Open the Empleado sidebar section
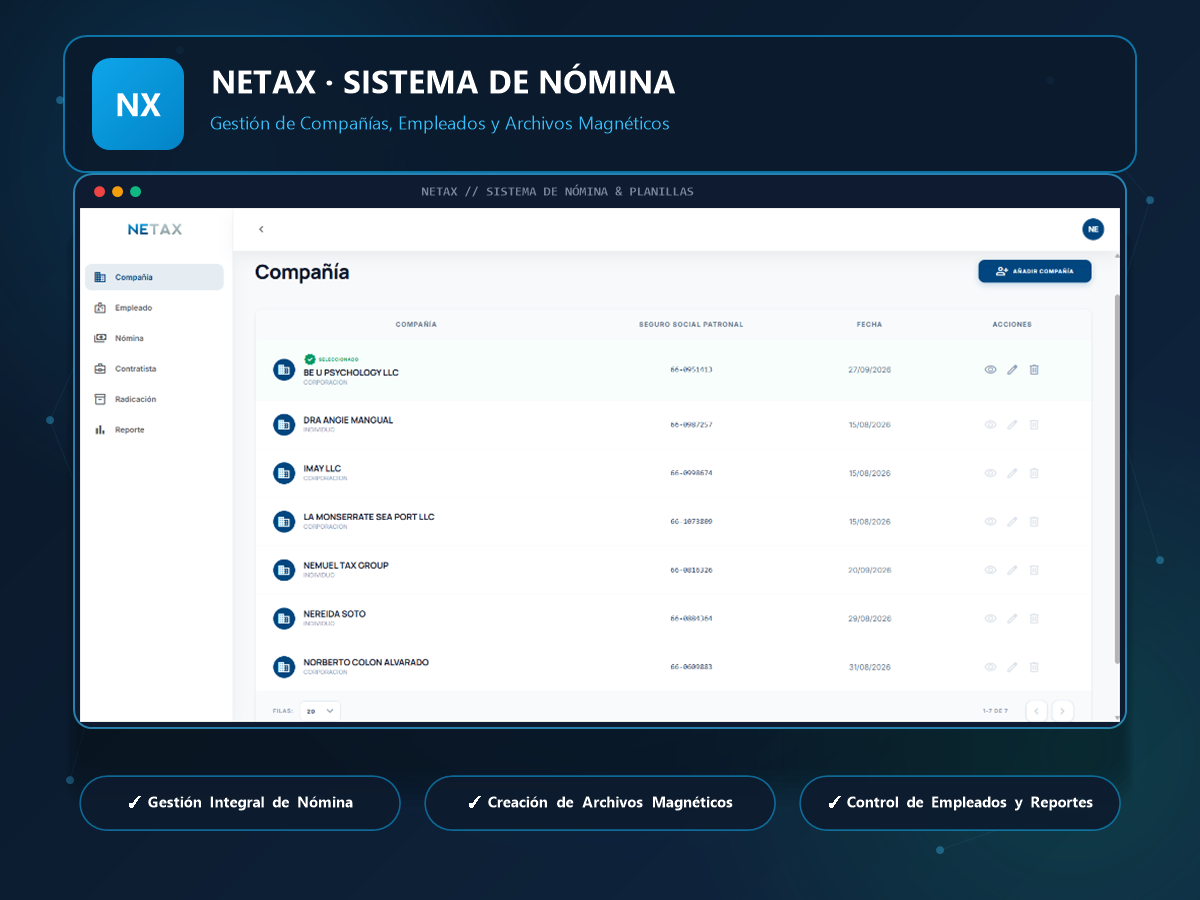1200x900 pixels. [155, 308]
